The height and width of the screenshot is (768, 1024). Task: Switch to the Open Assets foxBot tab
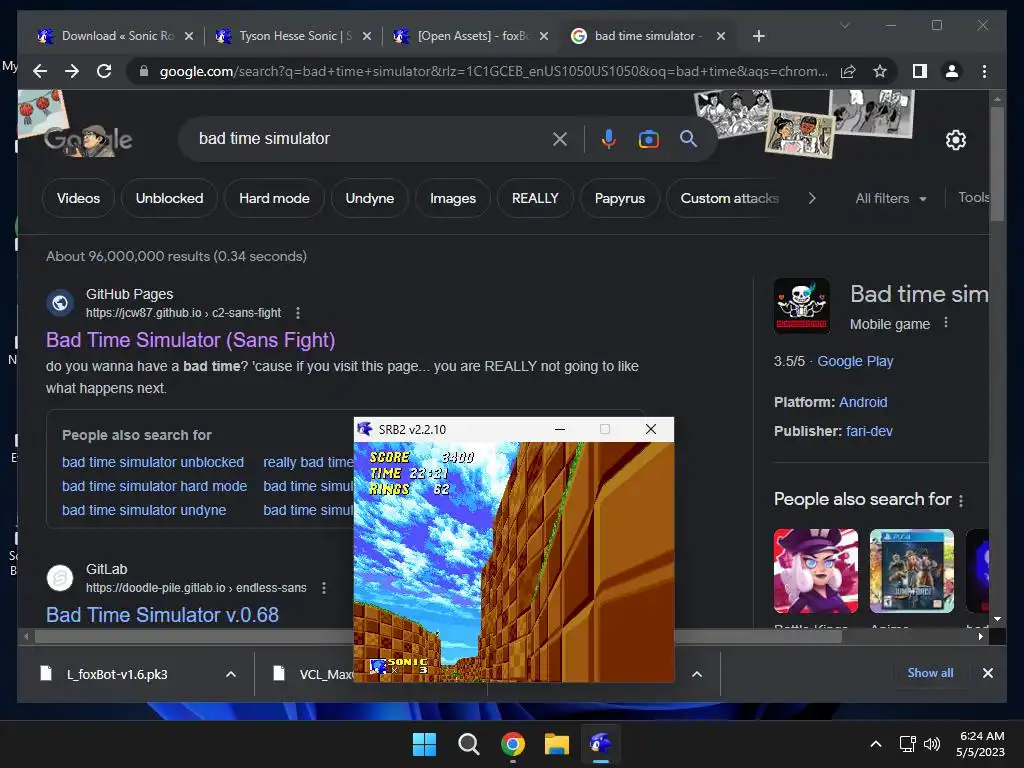pyautogui.click(x=473, y=36)
